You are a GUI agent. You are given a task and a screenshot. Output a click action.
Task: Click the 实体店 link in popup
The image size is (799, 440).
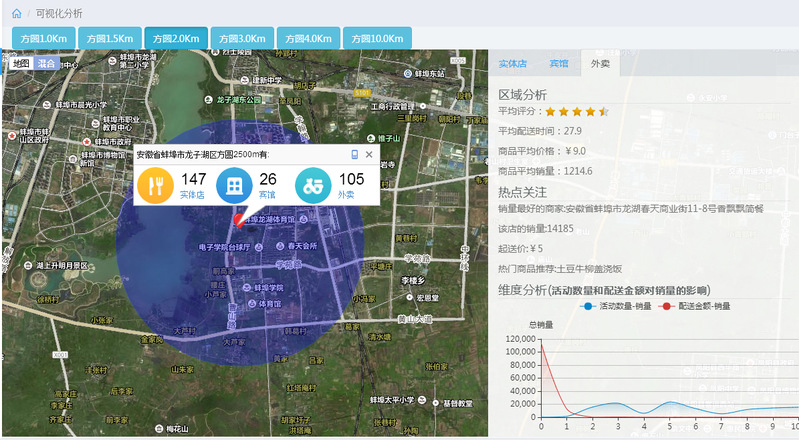[192, 195]
